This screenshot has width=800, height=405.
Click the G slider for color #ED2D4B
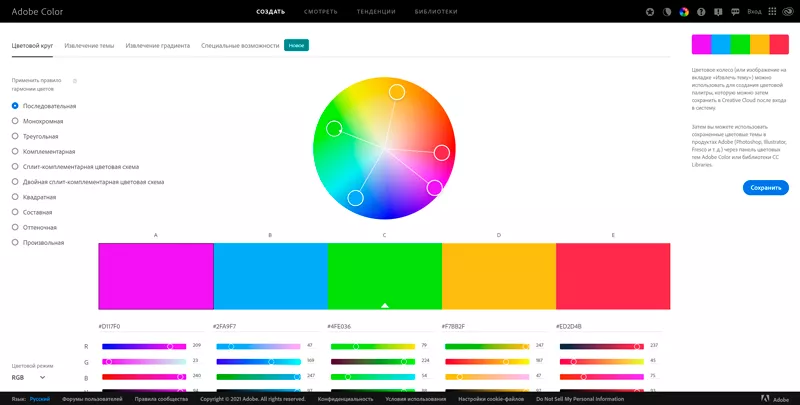pos(602,362)
